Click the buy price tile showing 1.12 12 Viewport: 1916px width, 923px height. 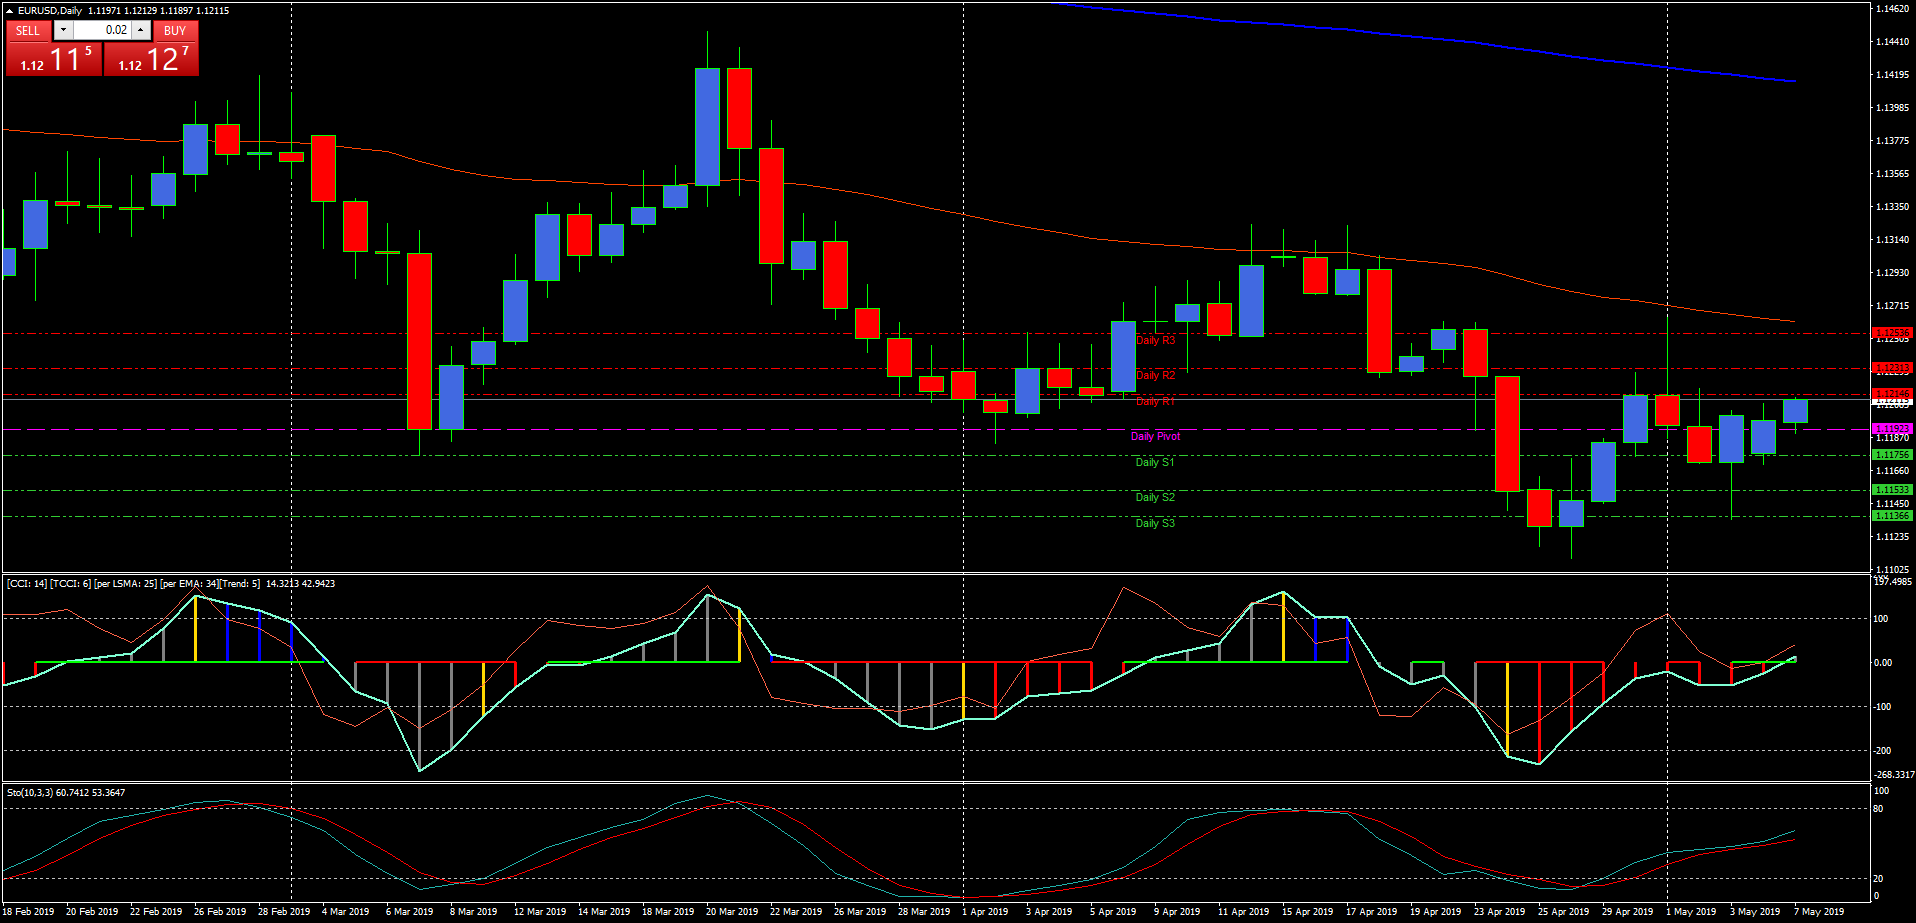coord(152,60)
